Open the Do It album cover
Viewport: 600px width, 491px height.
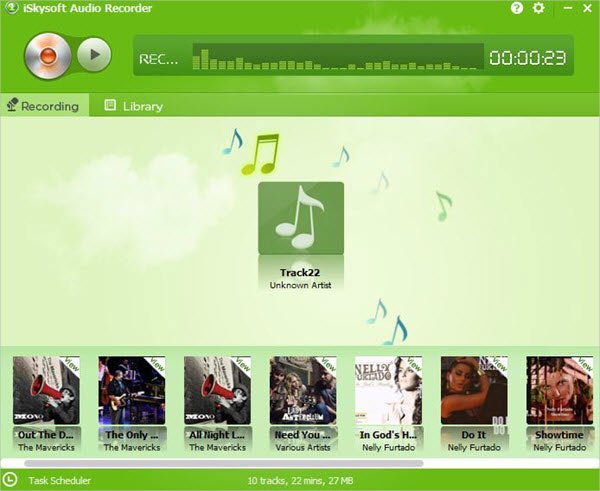474,390
